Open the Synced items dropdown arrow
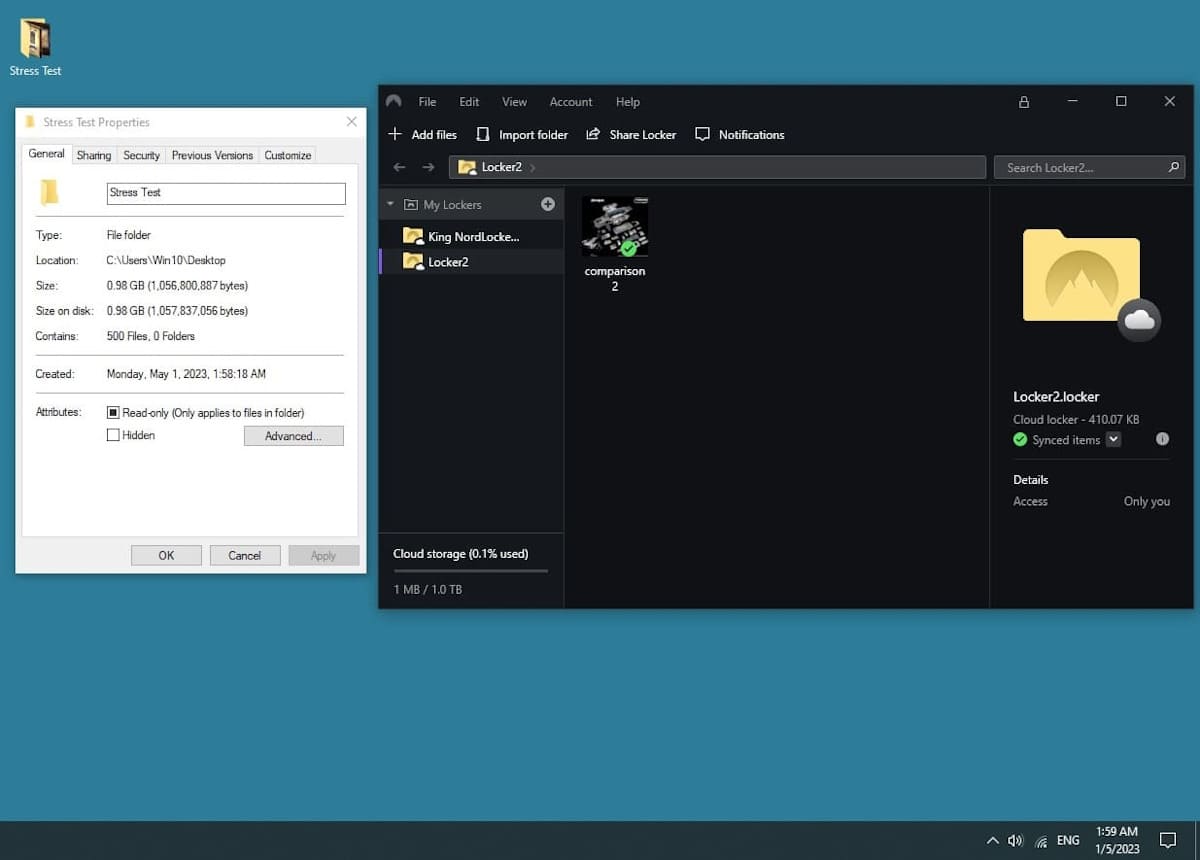 [x=1114, y=440]
